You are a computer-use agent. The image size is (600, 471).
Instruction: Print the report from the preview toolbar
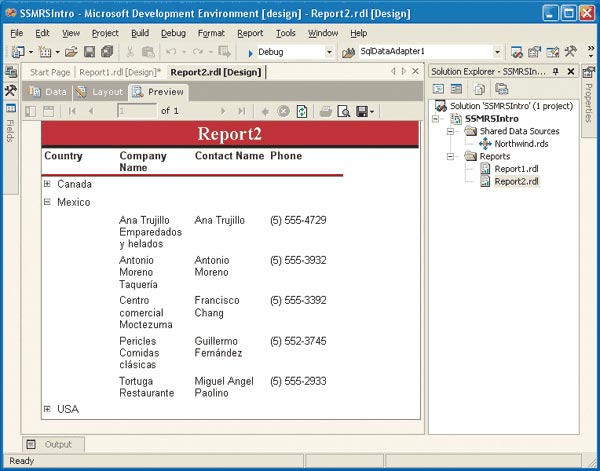(325, 111)
